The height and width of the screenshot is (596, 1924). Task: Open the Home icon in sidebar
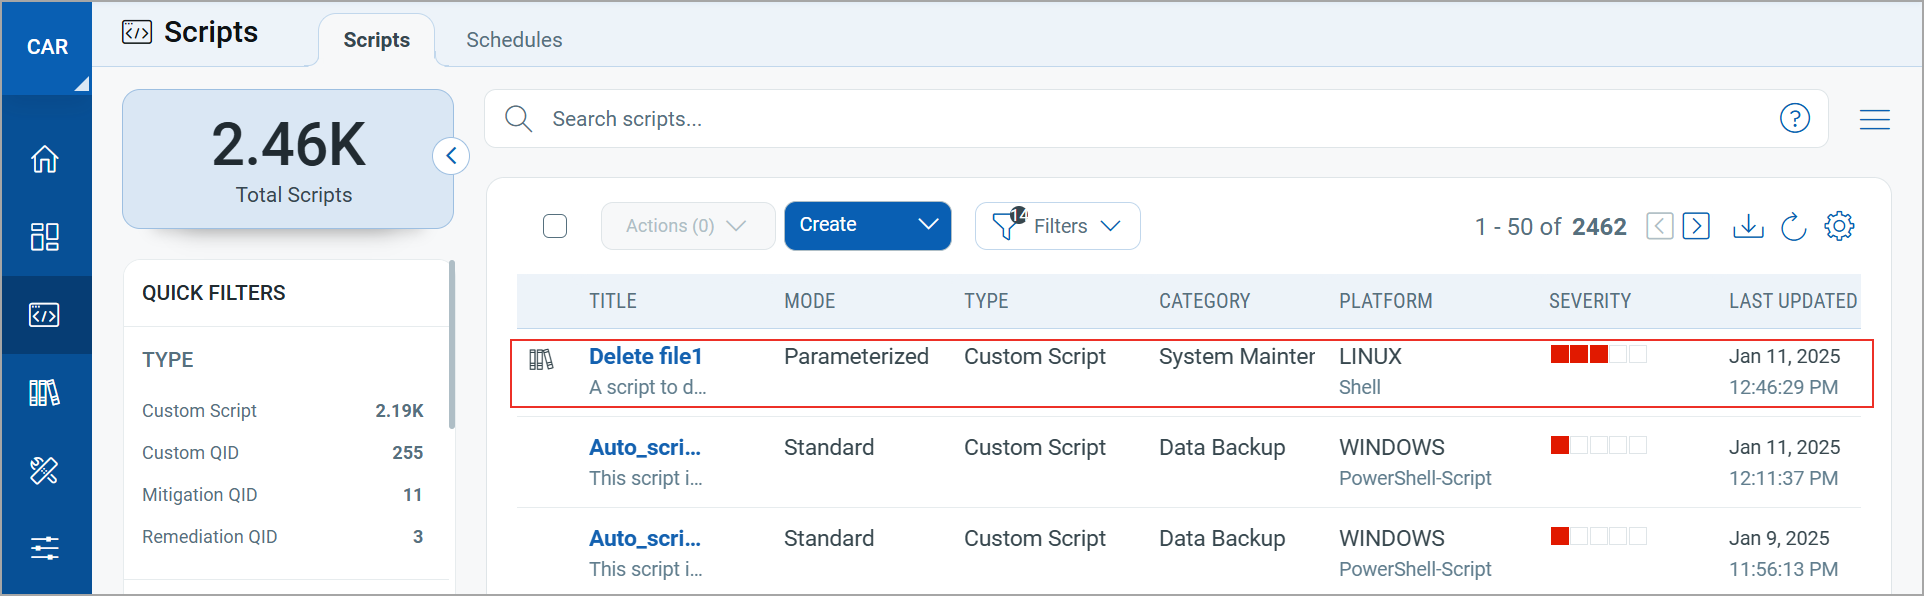click(45, 159)
